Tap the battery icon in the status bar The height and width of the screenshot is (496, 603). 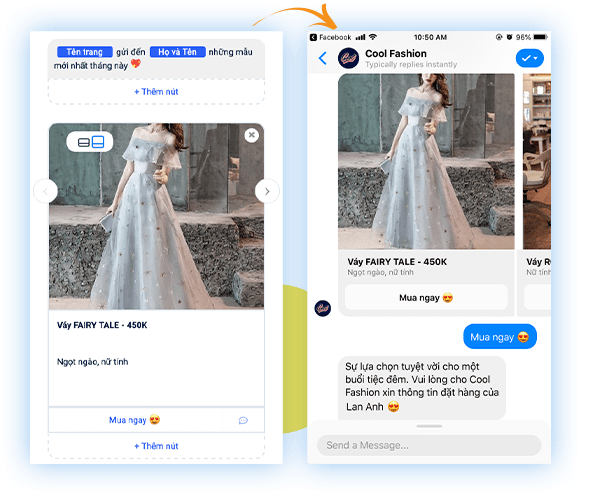(x=540, y=37)
